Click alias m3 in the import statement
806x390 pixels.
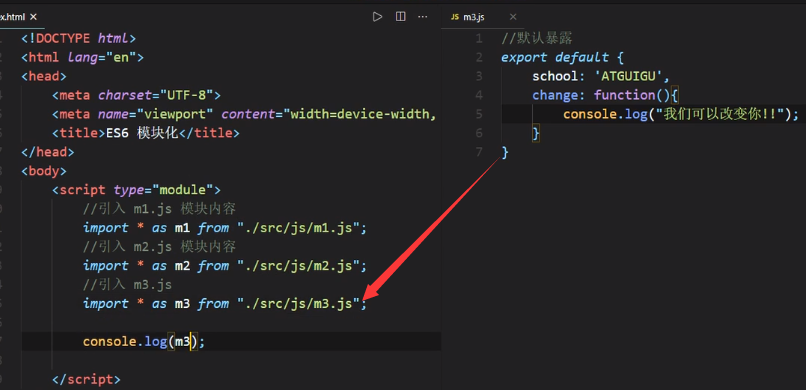(182, 304)
